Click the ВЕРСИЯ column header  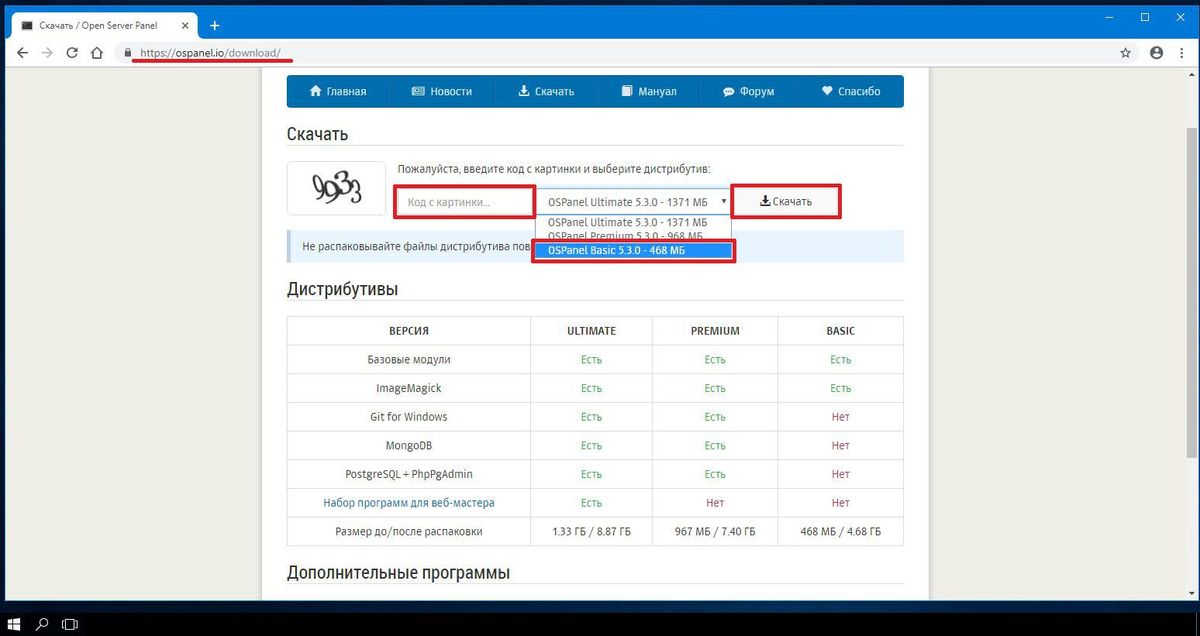(x=409, y=330)
